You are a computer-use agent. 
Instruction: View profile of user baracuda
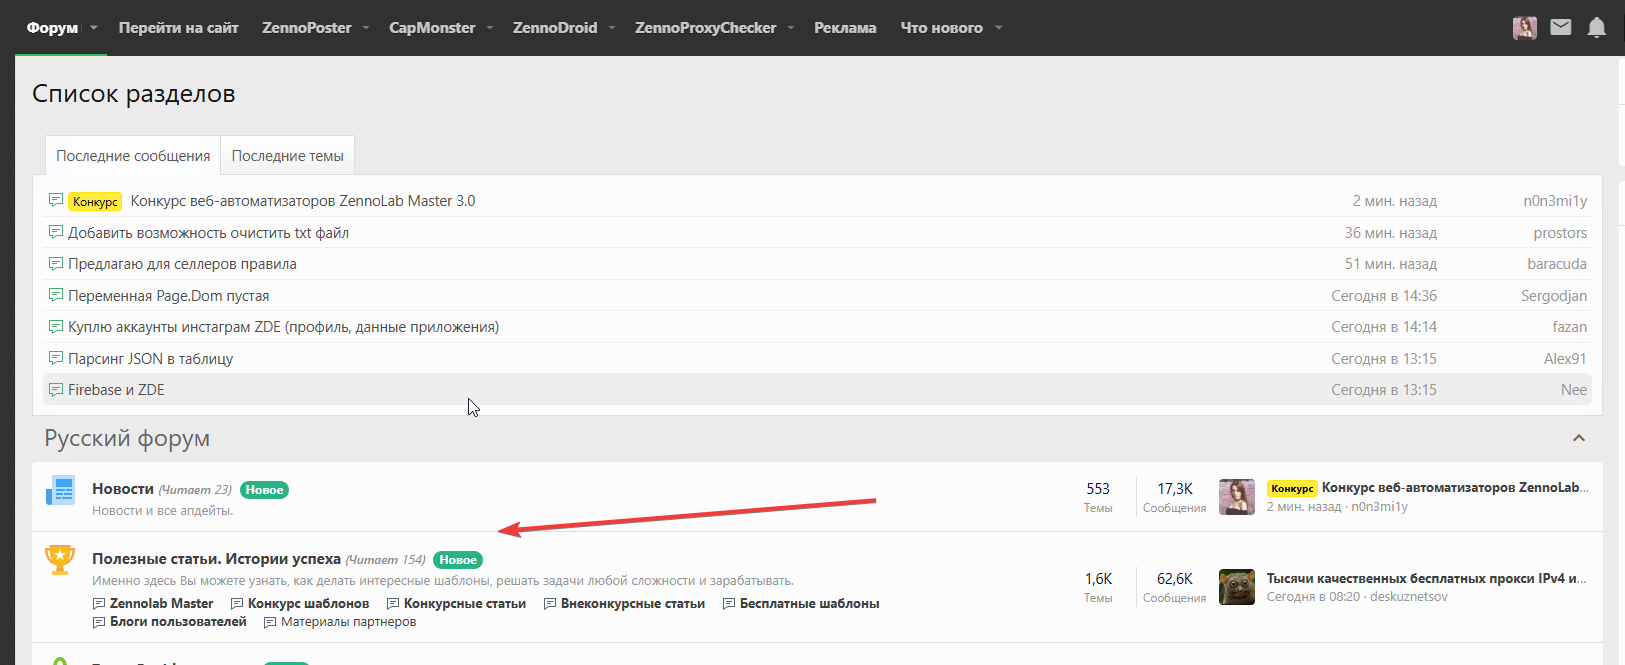click(1557, 264)
